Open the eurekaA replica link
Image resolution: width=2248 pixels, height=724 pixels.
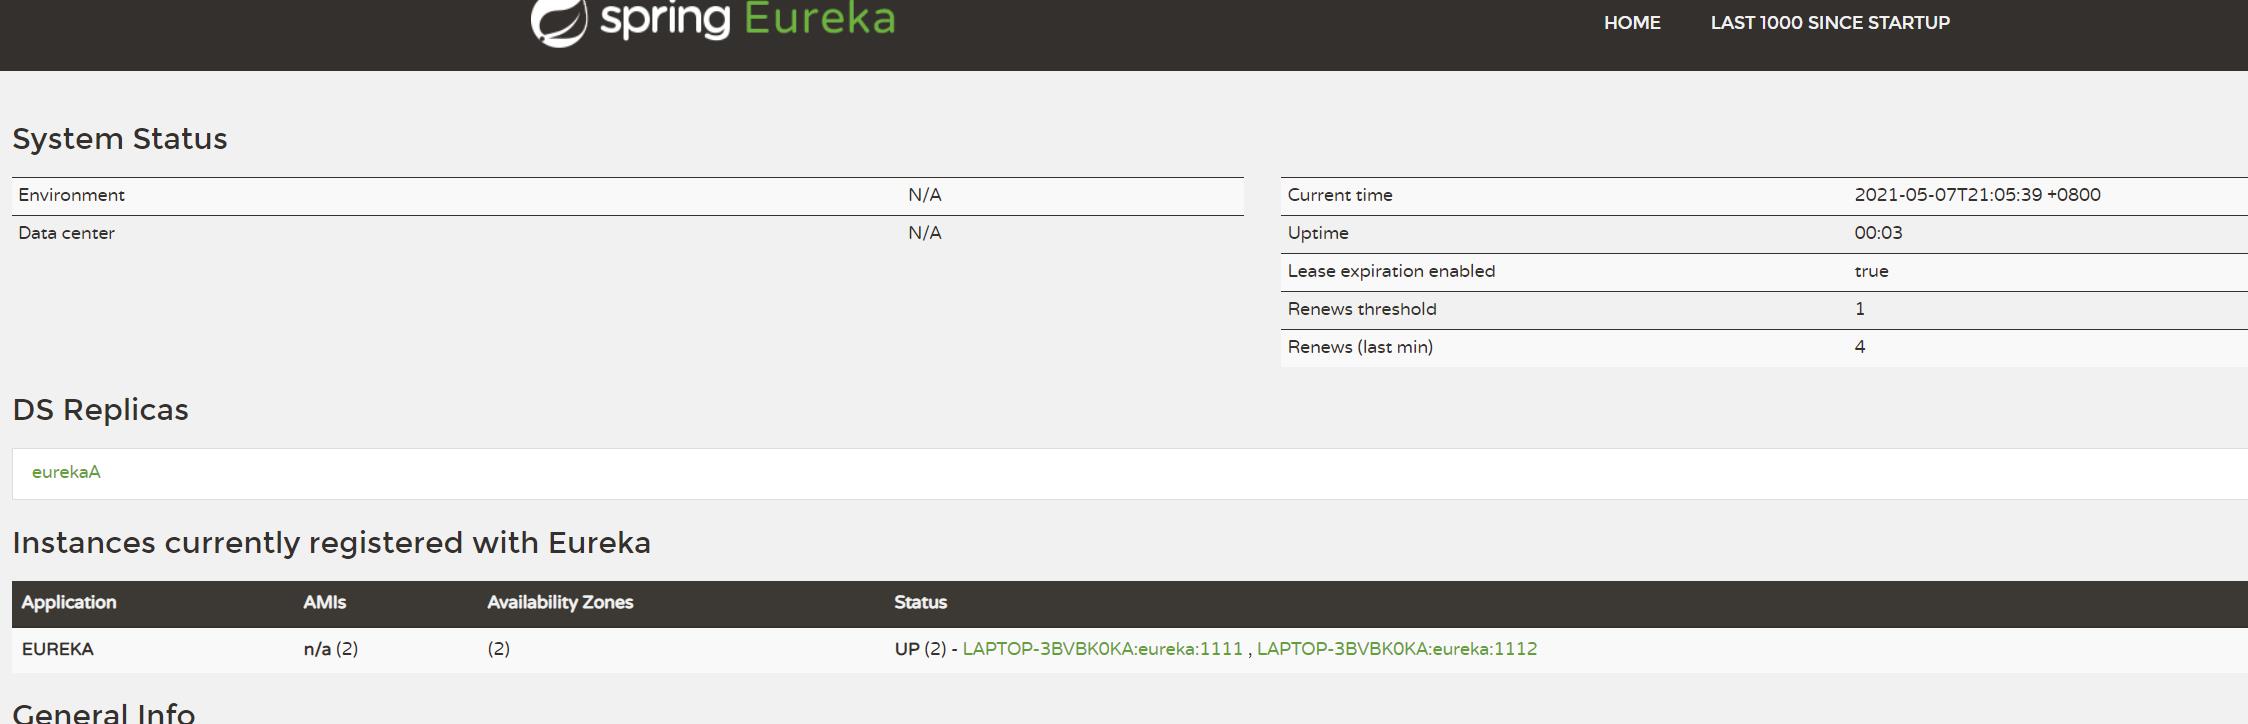click(66, 472)
